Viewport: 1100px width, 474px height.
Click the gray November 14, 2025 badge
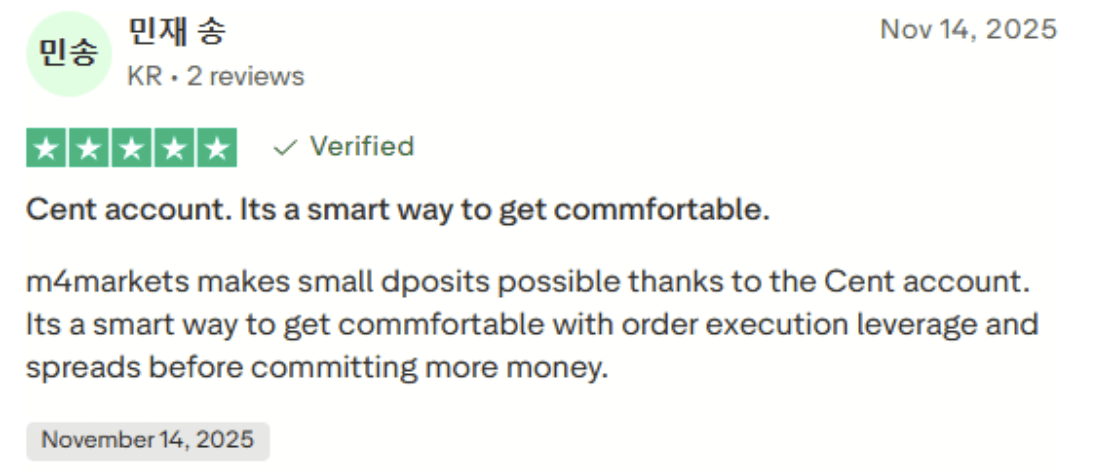147,439
